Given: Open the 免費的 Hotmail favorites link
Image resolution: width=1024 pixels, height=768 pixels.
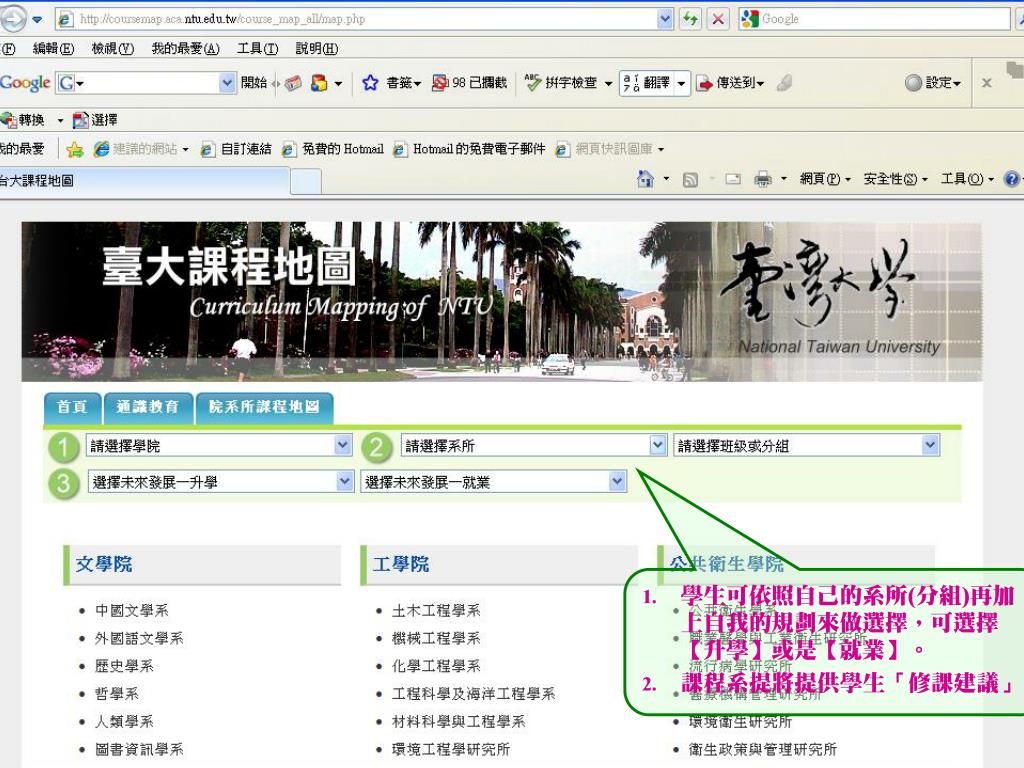Looking at the screenshot, I should click(x=332, y=150).
